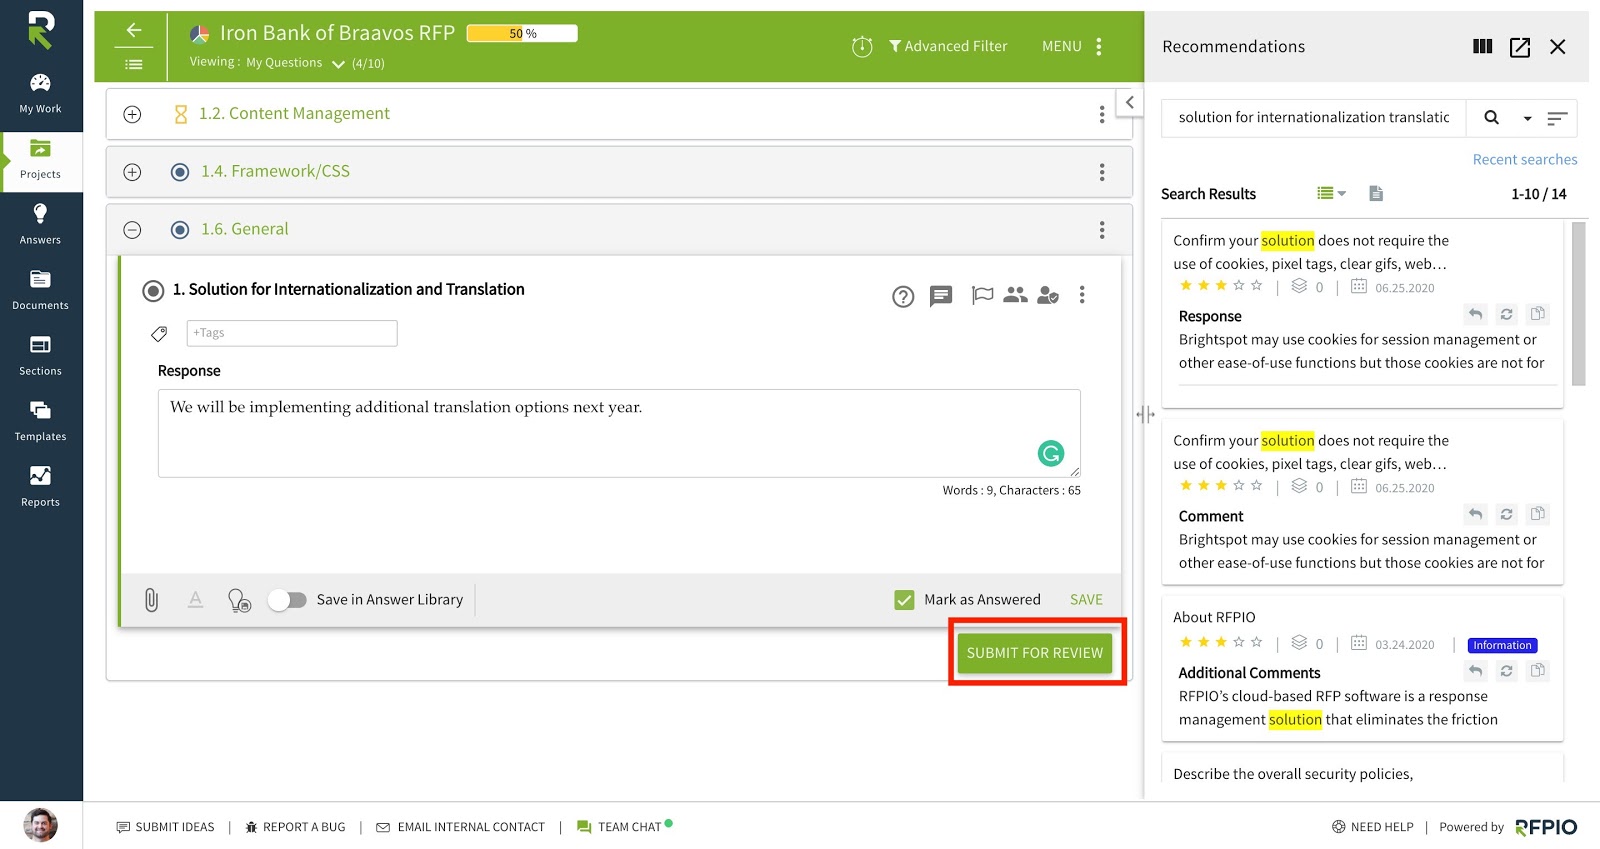Open Reports in sidebar
The width and height of the screenshot is (1600, 849).
click(x=40, y=487)
